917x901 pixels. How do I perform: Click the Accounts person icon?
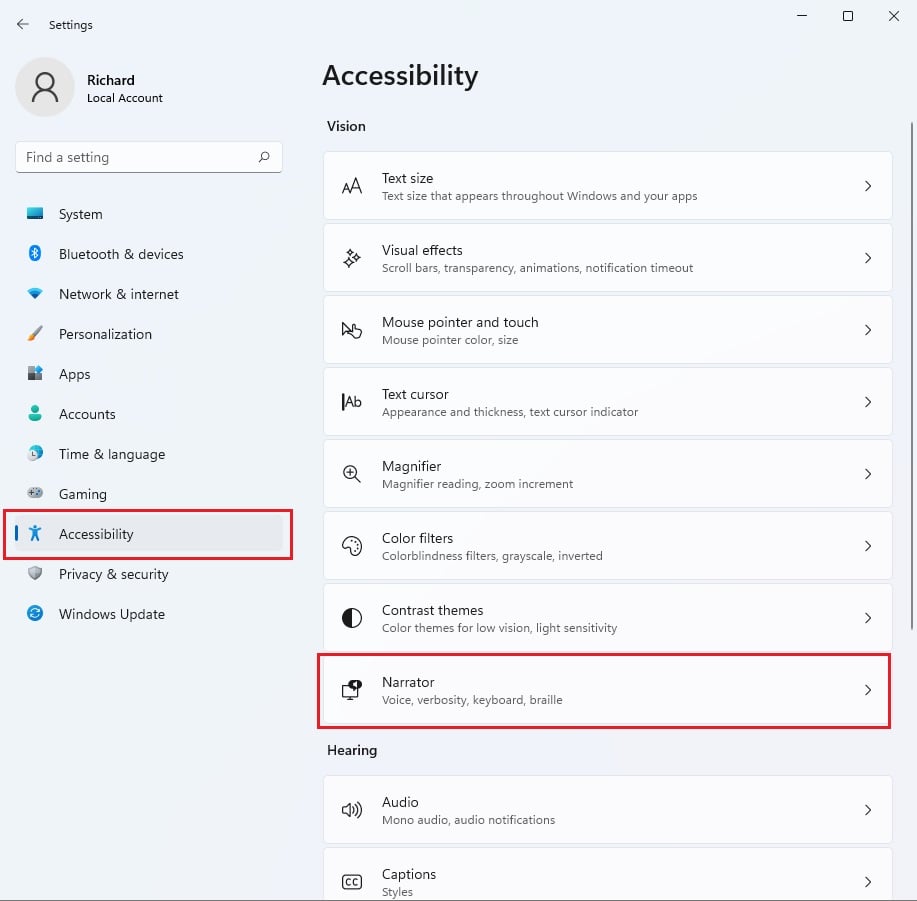coord(35,413)
